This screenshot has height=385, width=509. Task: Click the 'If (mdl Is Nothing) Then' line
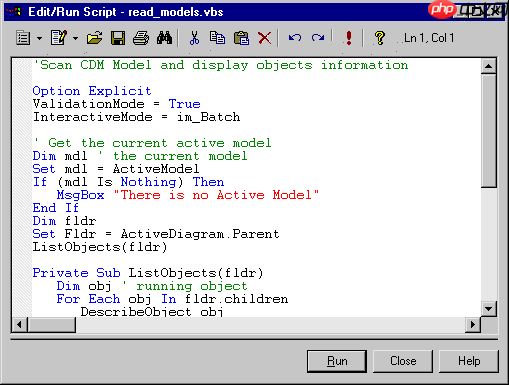(128, 182)
